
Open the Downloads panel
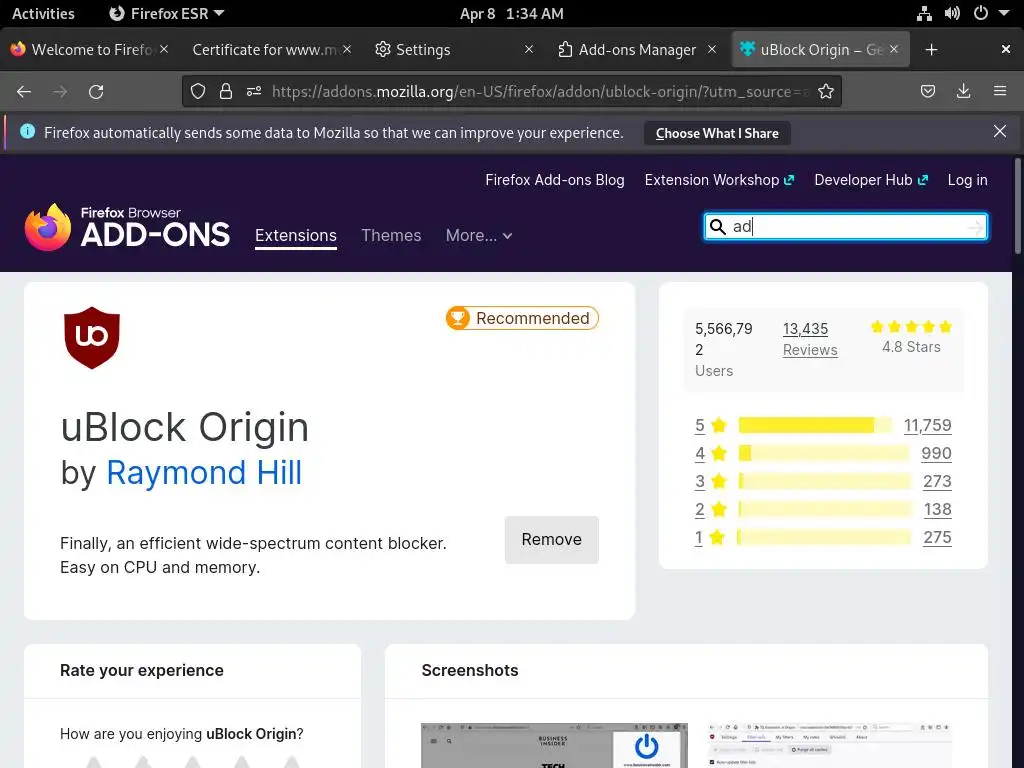[x=963, y=91]
